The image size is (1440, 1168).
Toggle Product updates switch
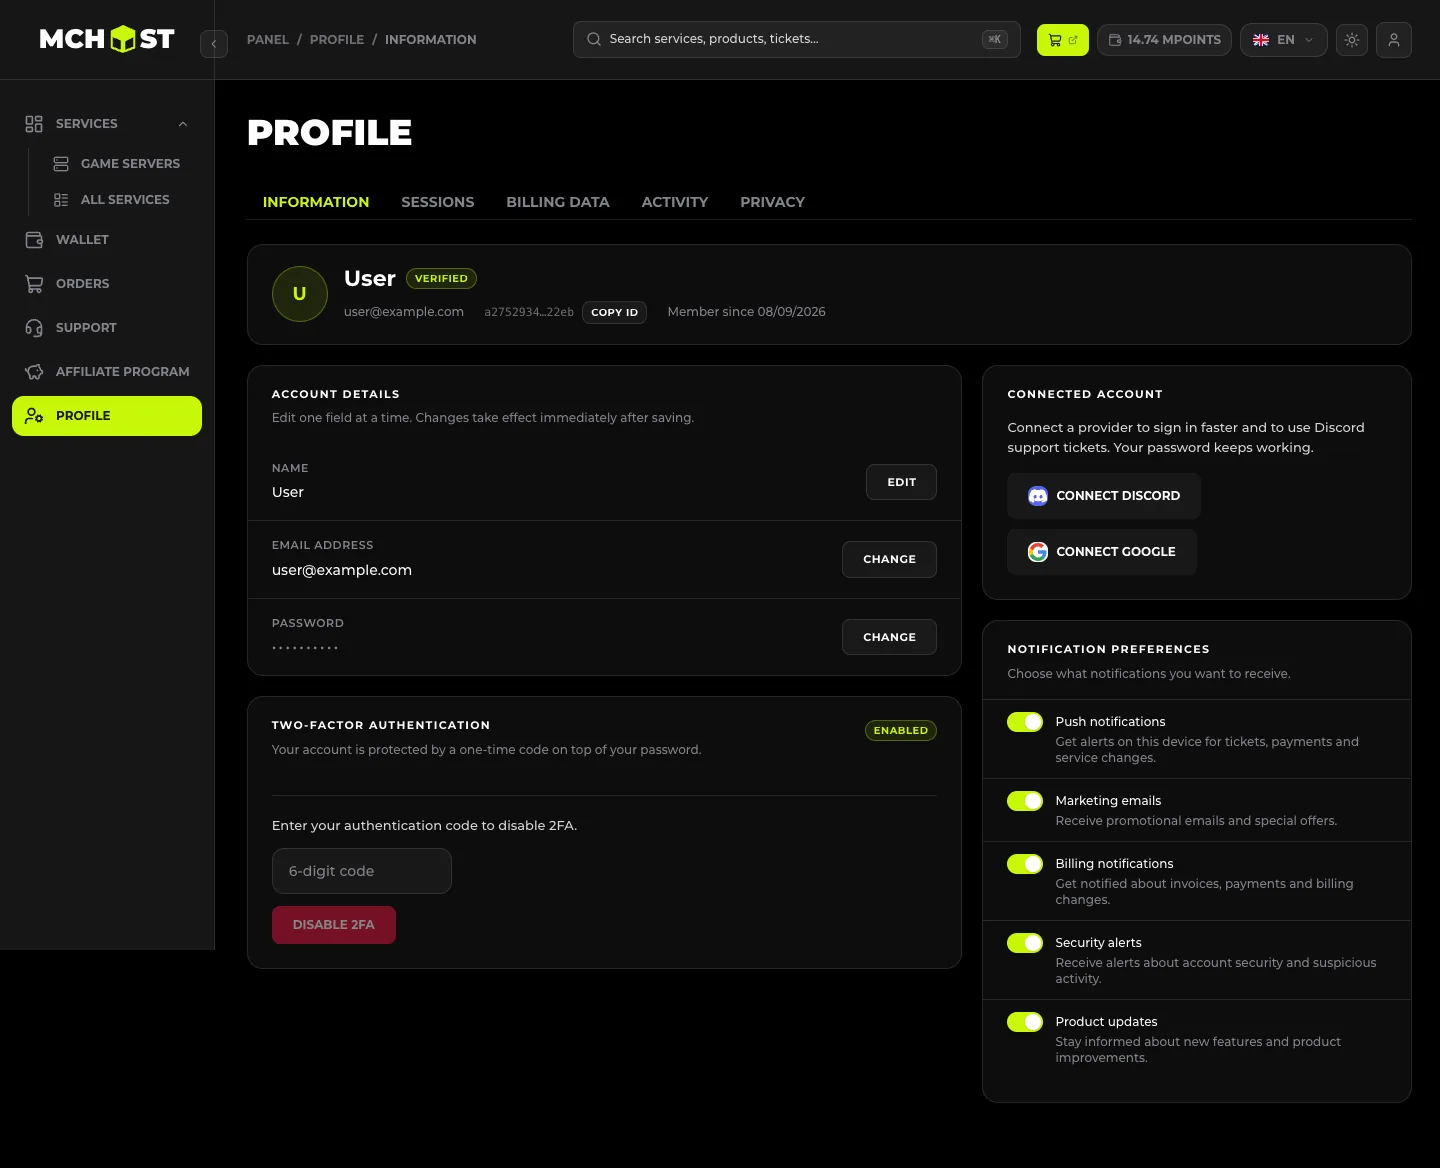(x=1025, y=1022)
